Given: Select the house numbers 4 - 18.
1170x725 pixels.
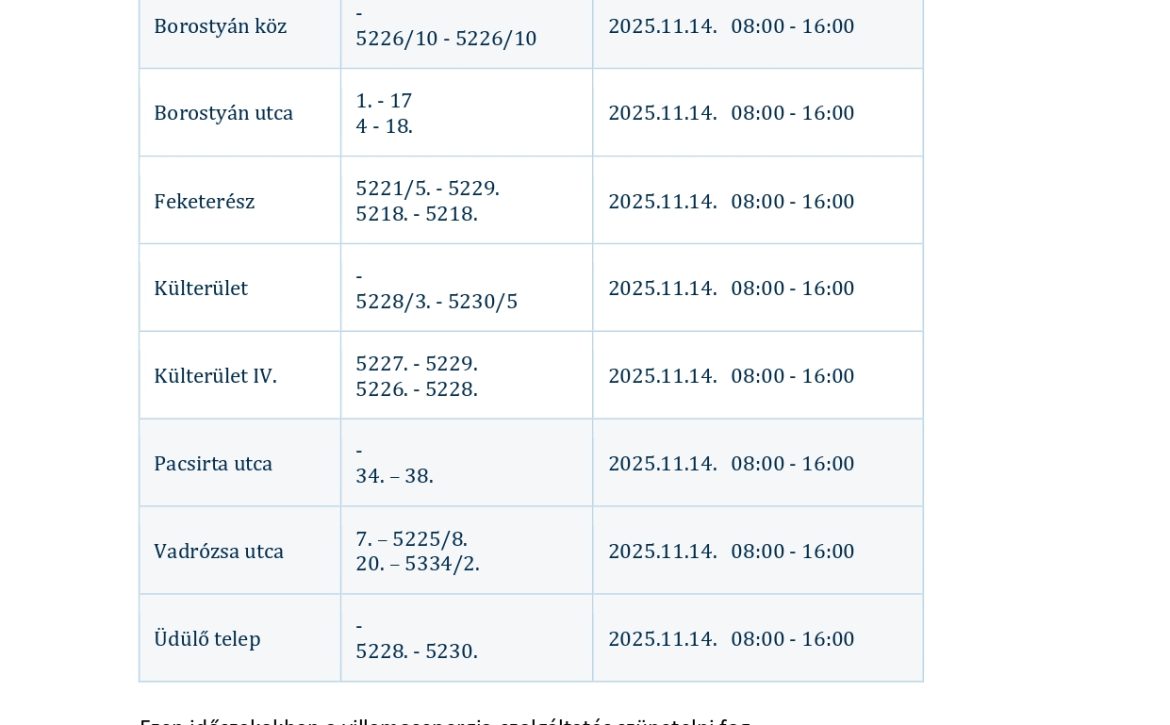Looking at the screenshot, I should pyautogui.click(x=384, y=127).
